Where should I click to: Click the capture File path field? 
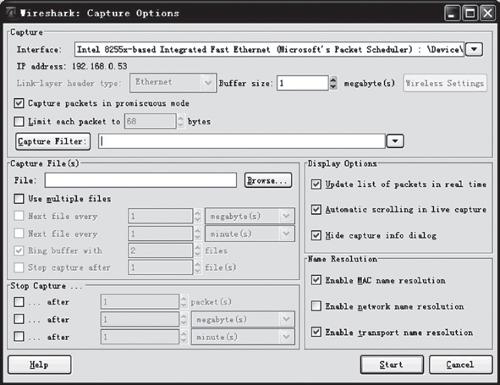141,180
